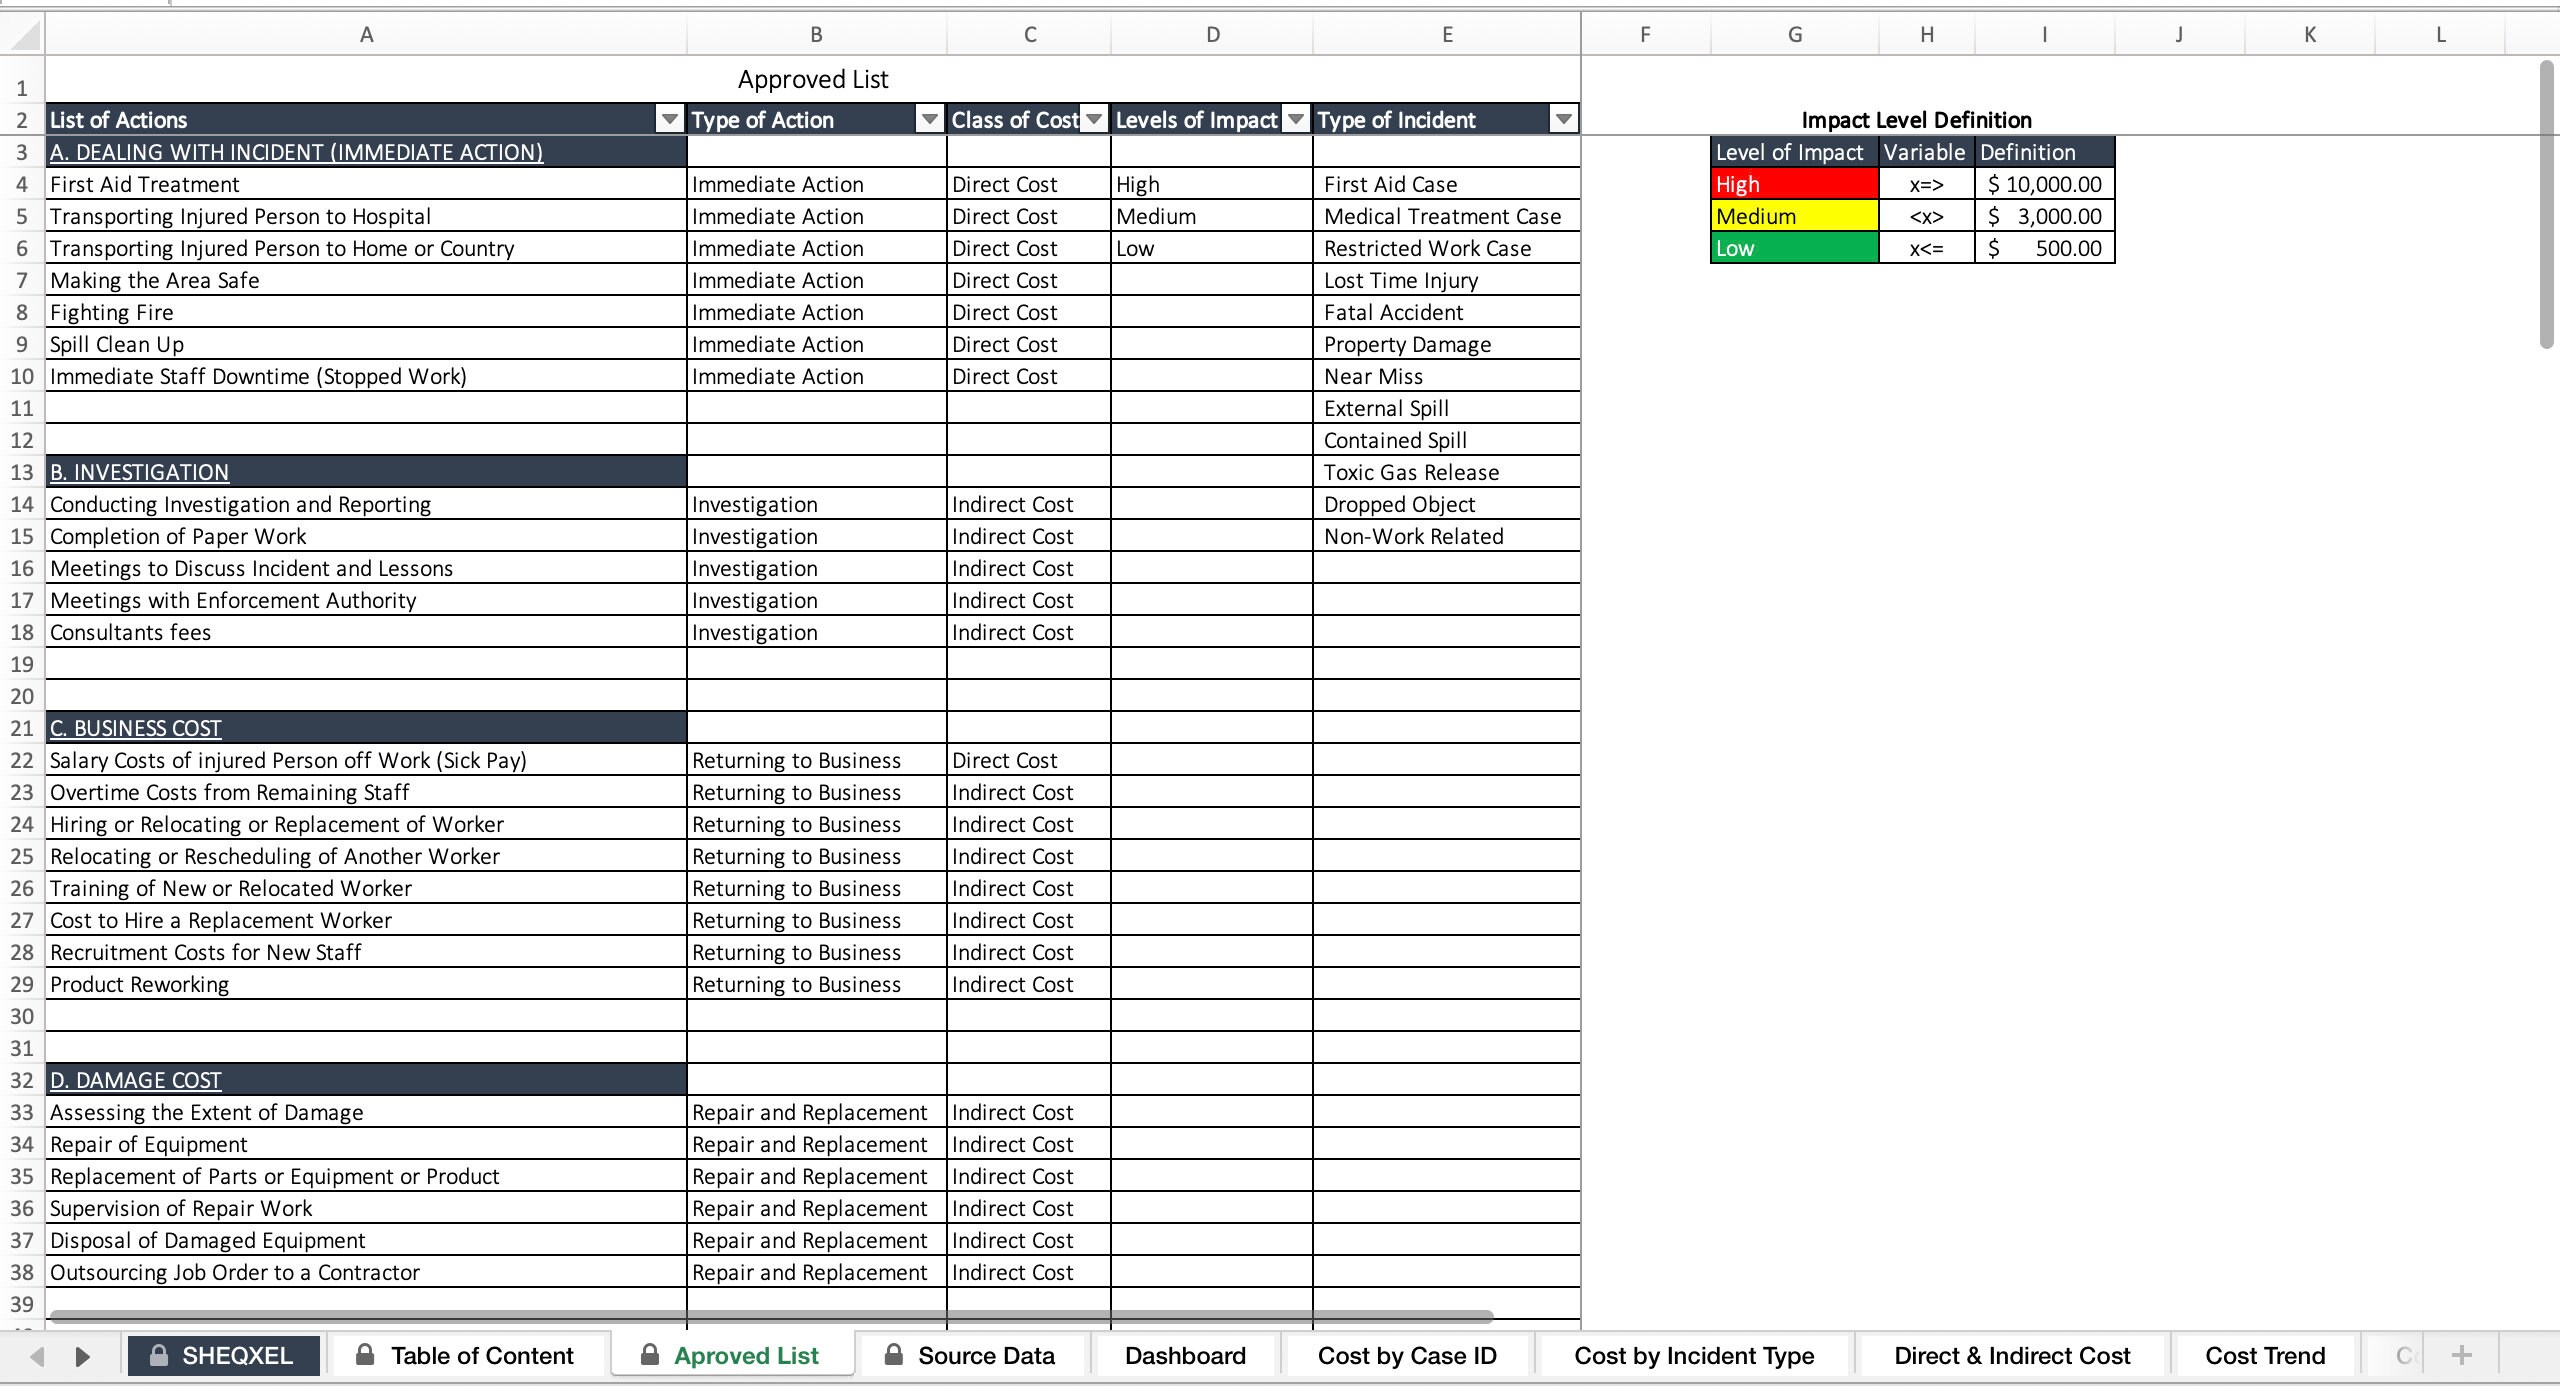Click the lock icon on Aproved List tab
Screen dimensions: 2560x1386
[651, 1355]
